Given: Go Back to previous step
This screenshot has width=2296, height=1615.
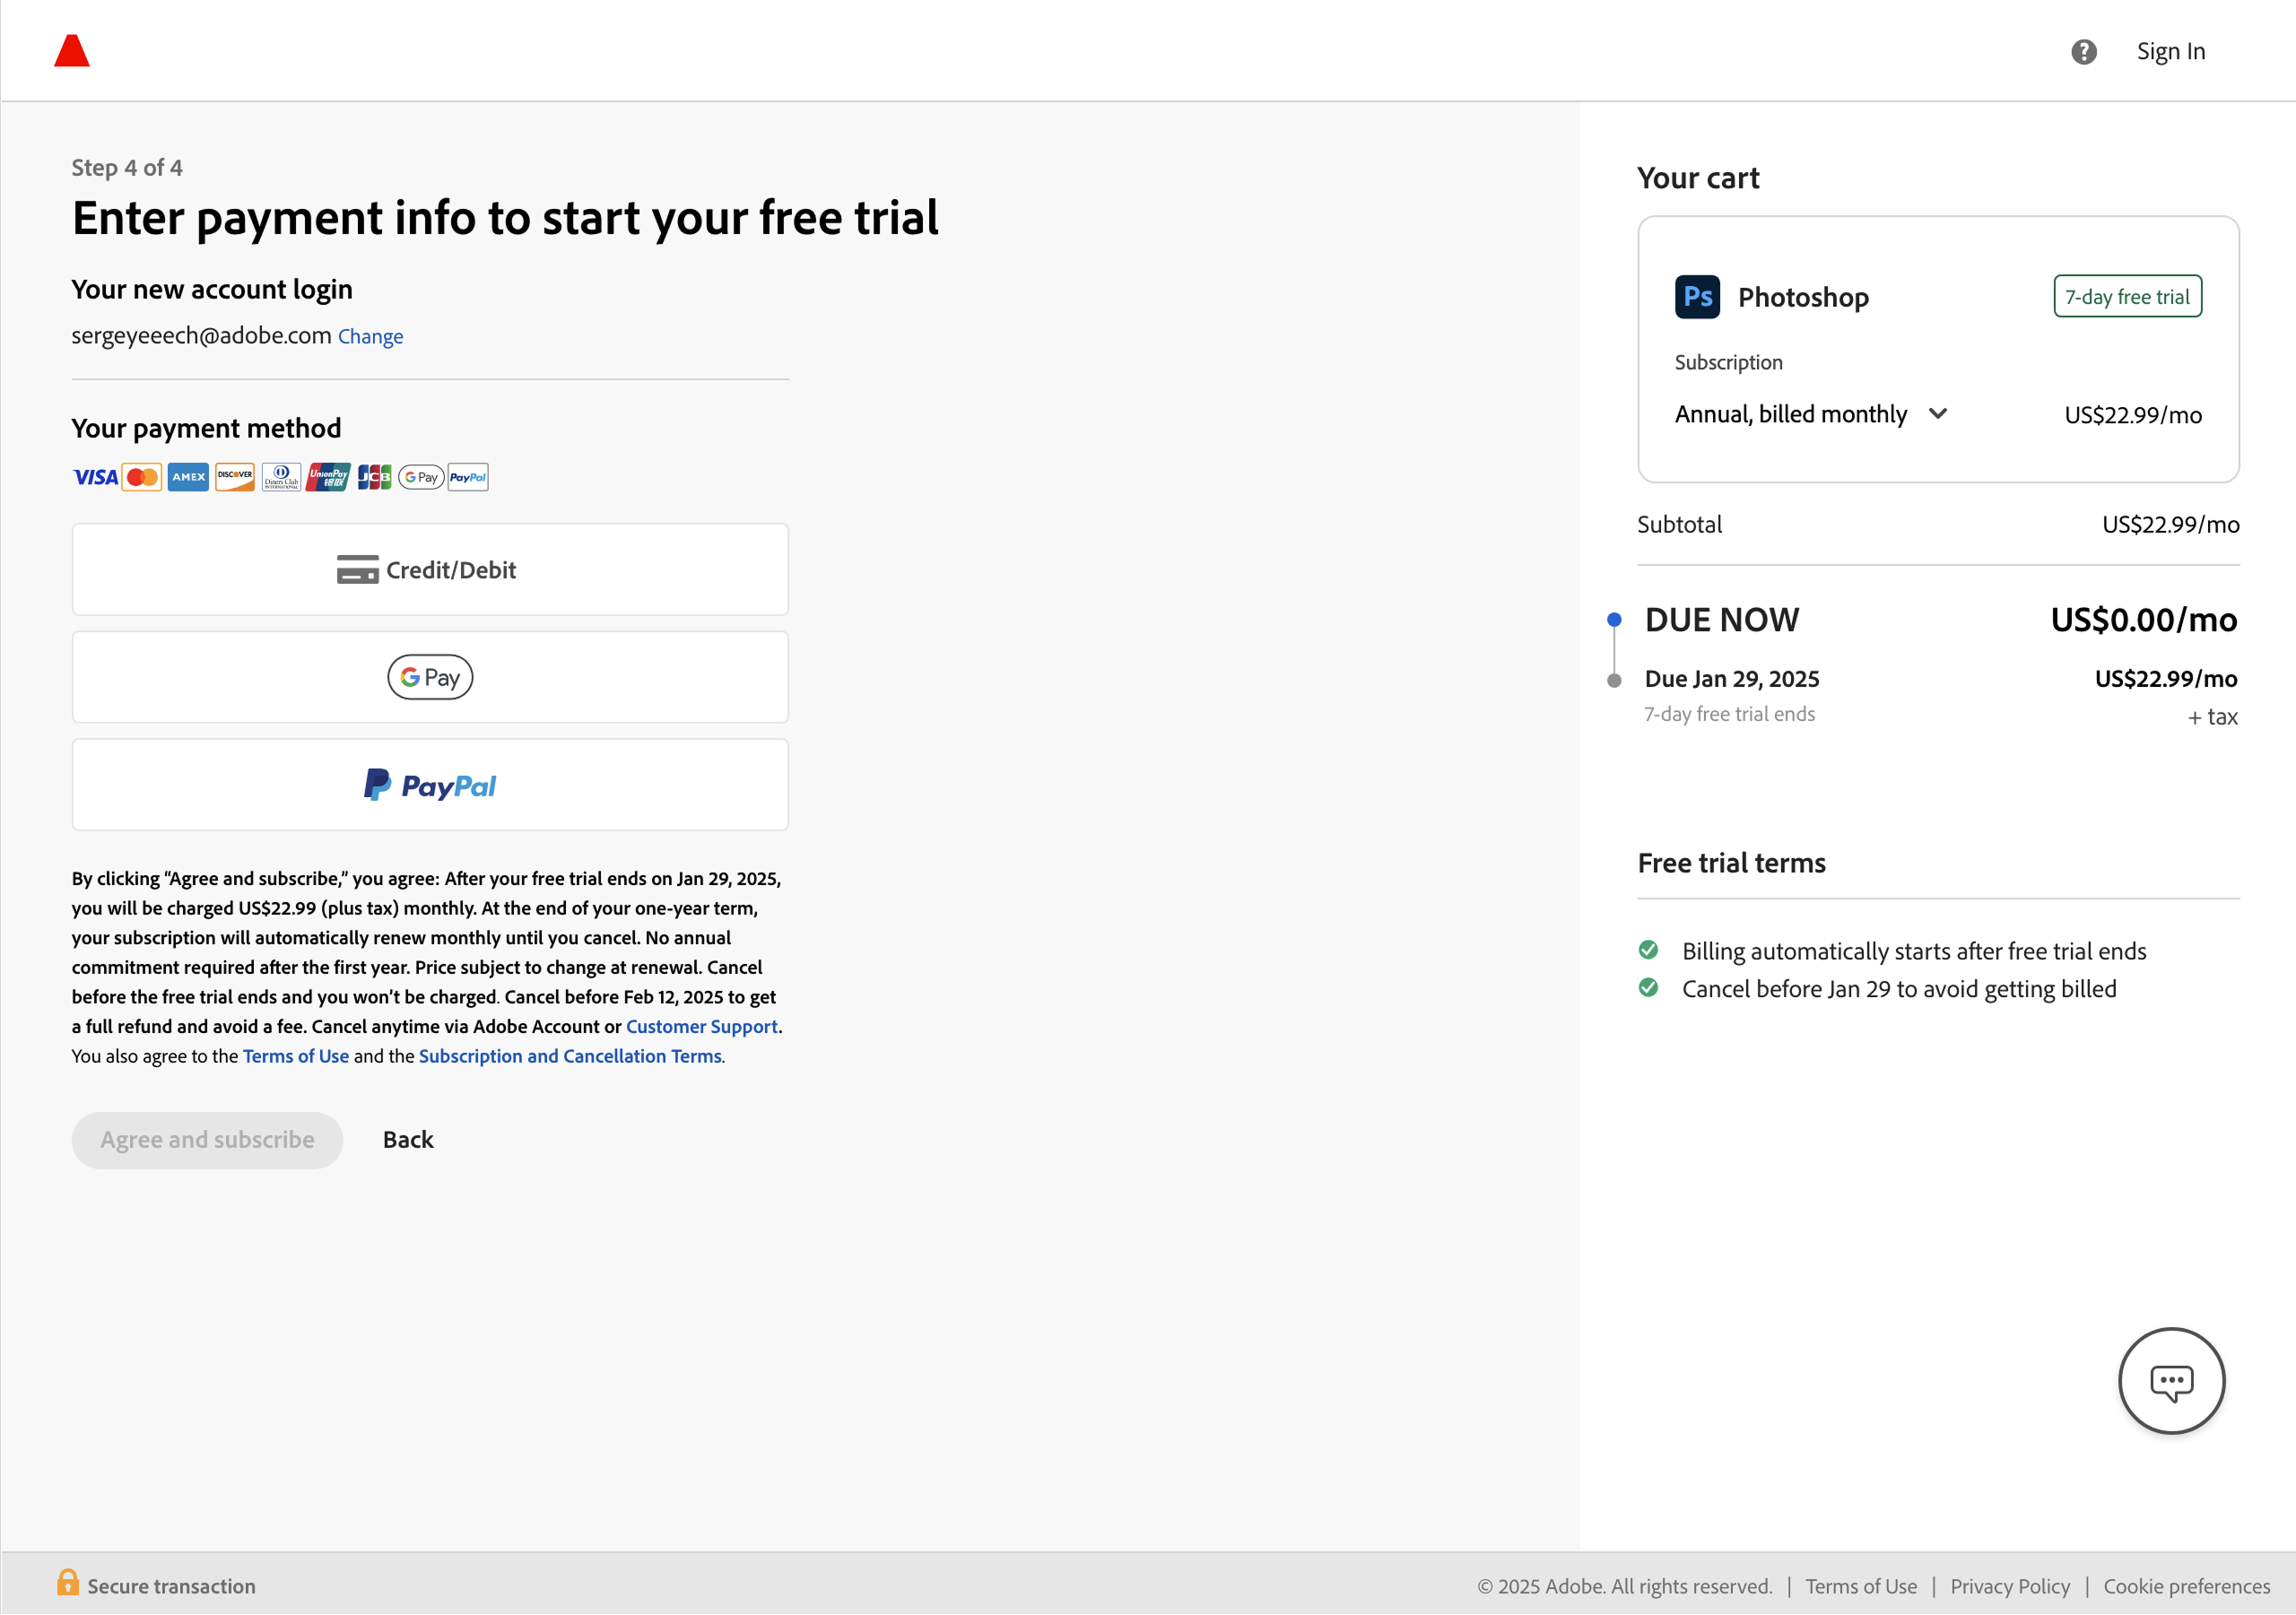Looking at the screenshot, I should pyautogui.click(x=408, y=1140).
